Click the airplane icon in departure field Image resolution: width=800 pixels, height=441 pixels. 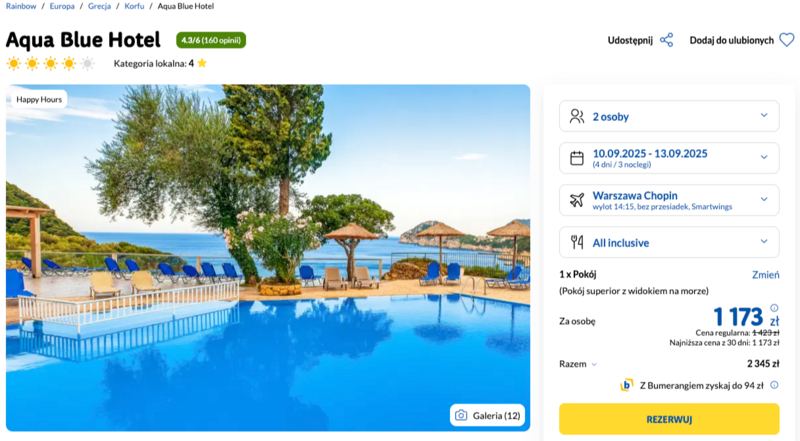(577, 200)
